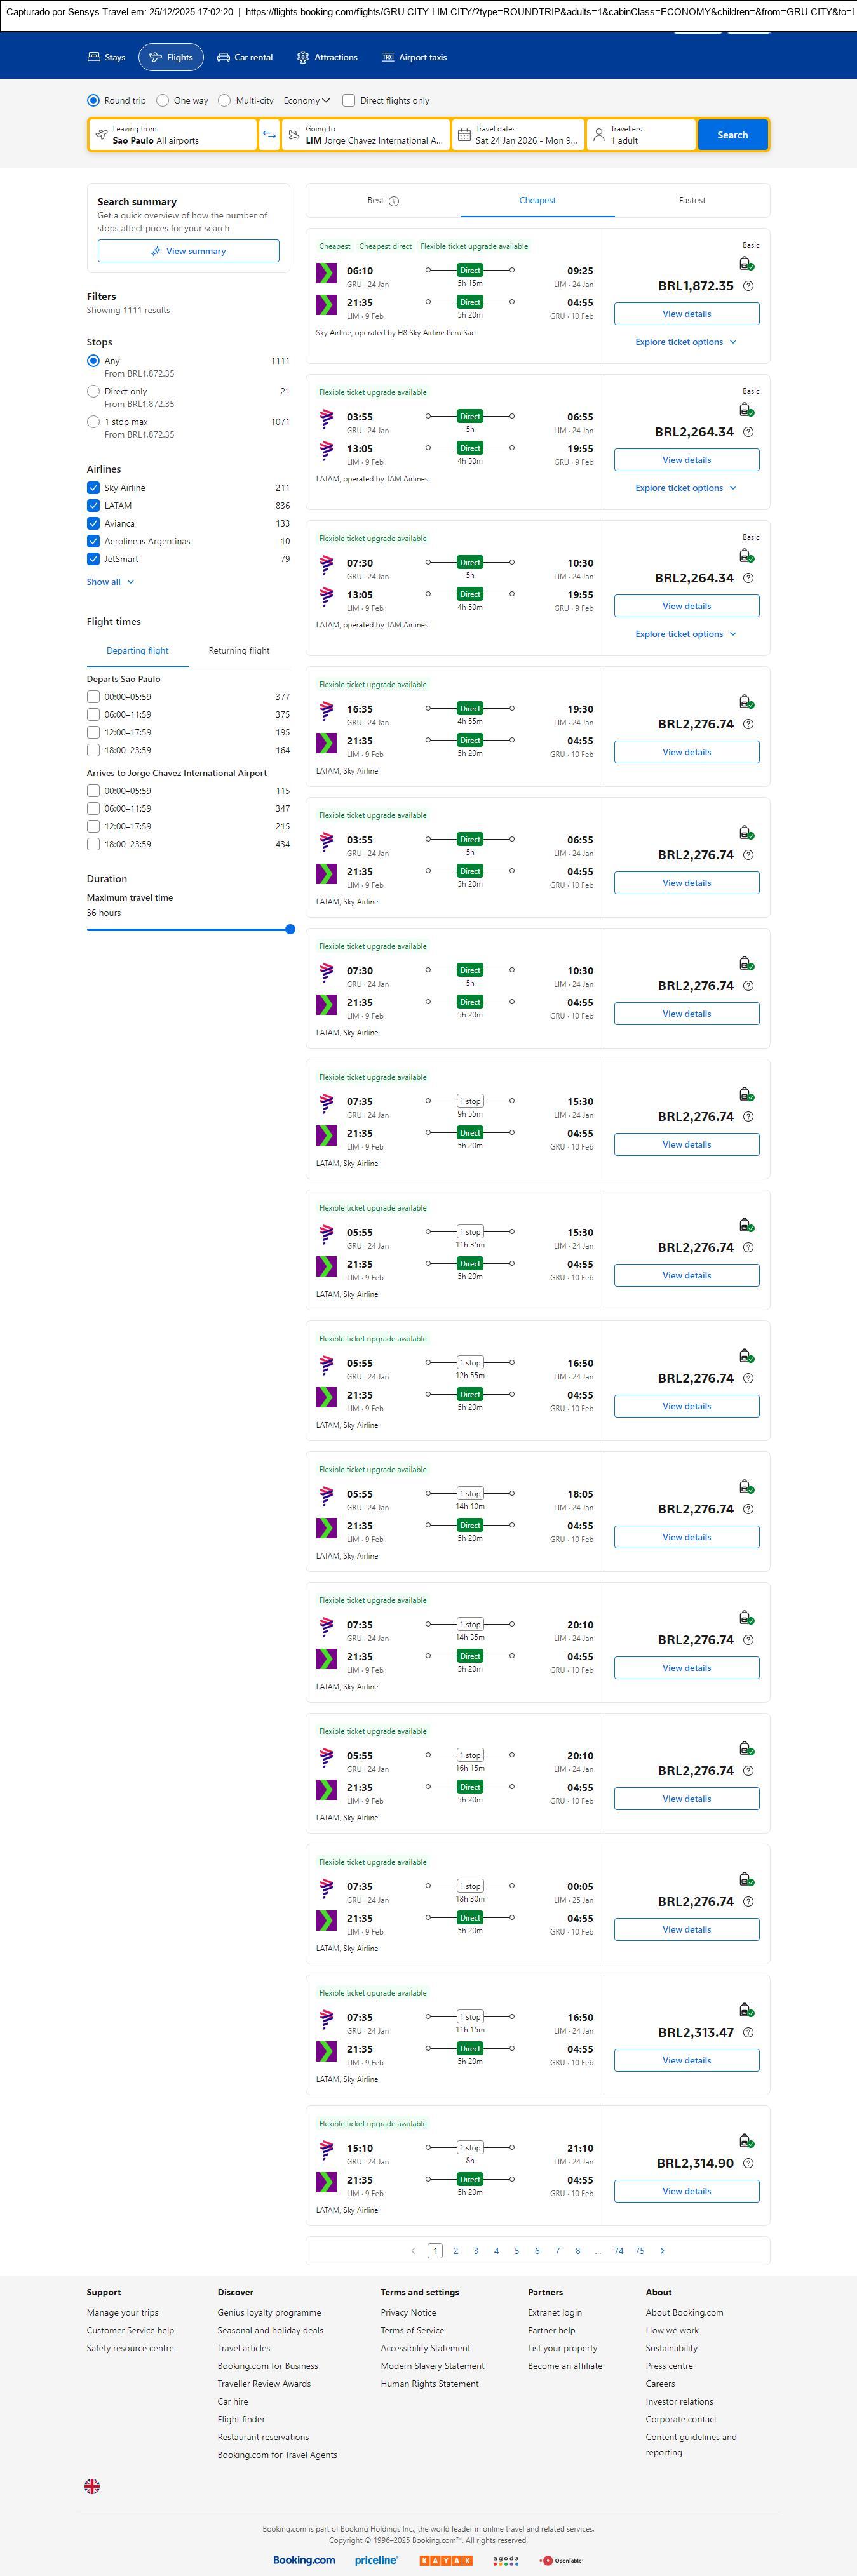Click the Attractions icon in top navigation

[303, 58]
